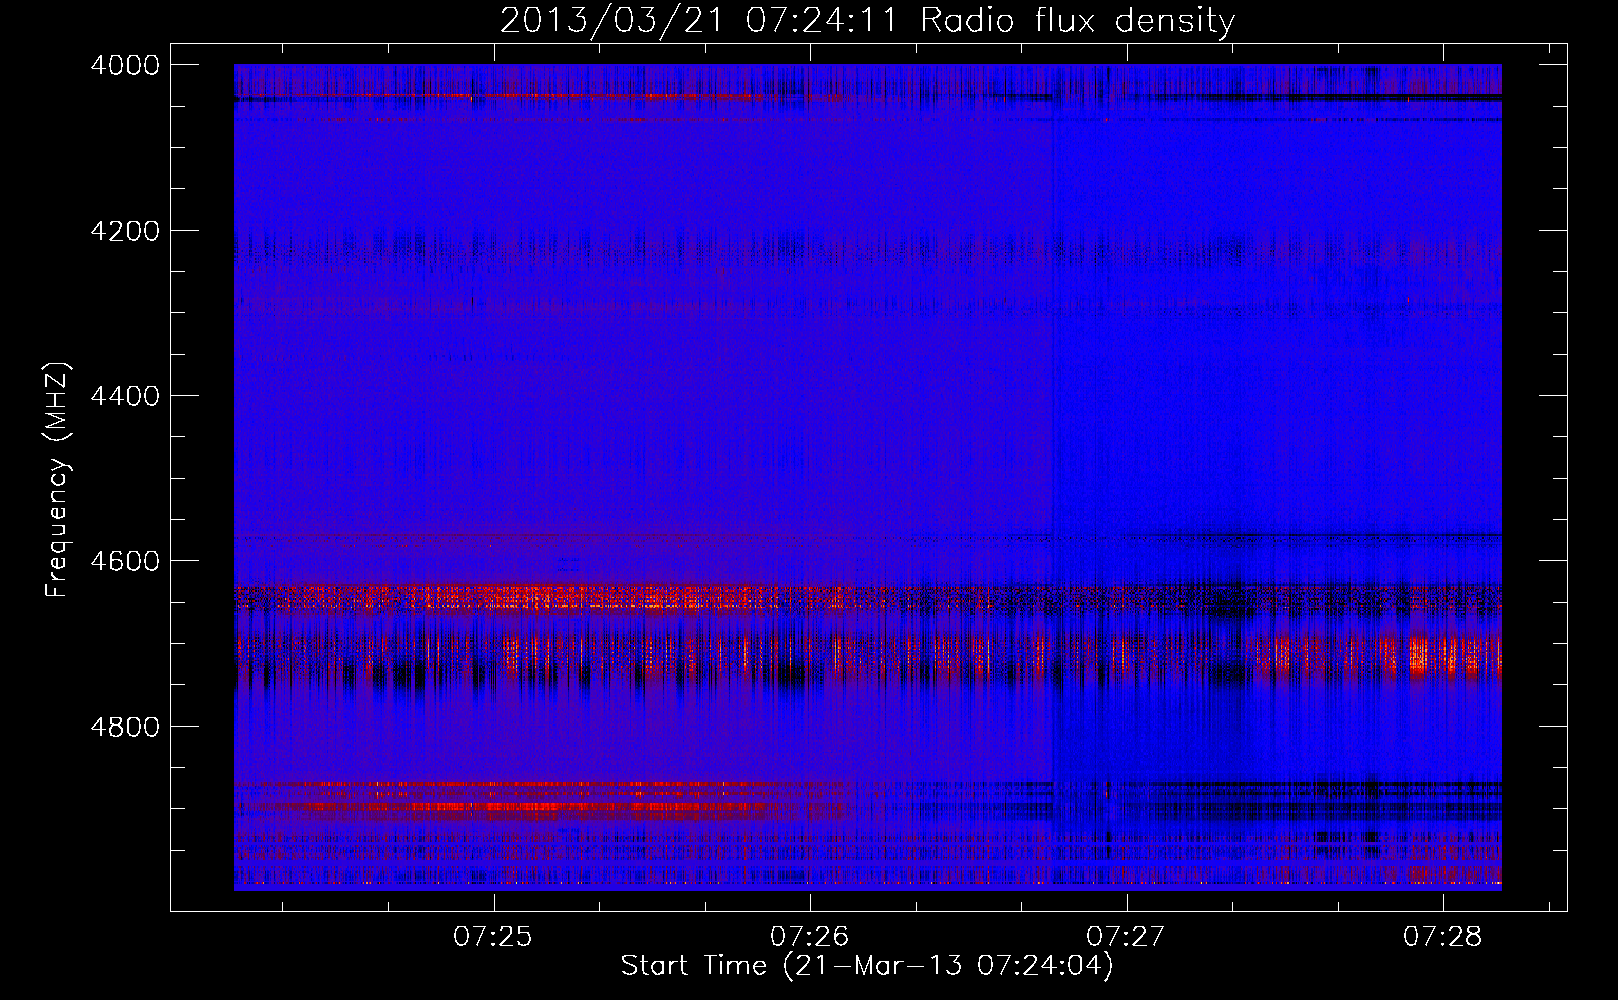The width and height of the screenshot is (1618, 1000).
Task: Click the 07:28 time tick label
Action: point(1443,937)
